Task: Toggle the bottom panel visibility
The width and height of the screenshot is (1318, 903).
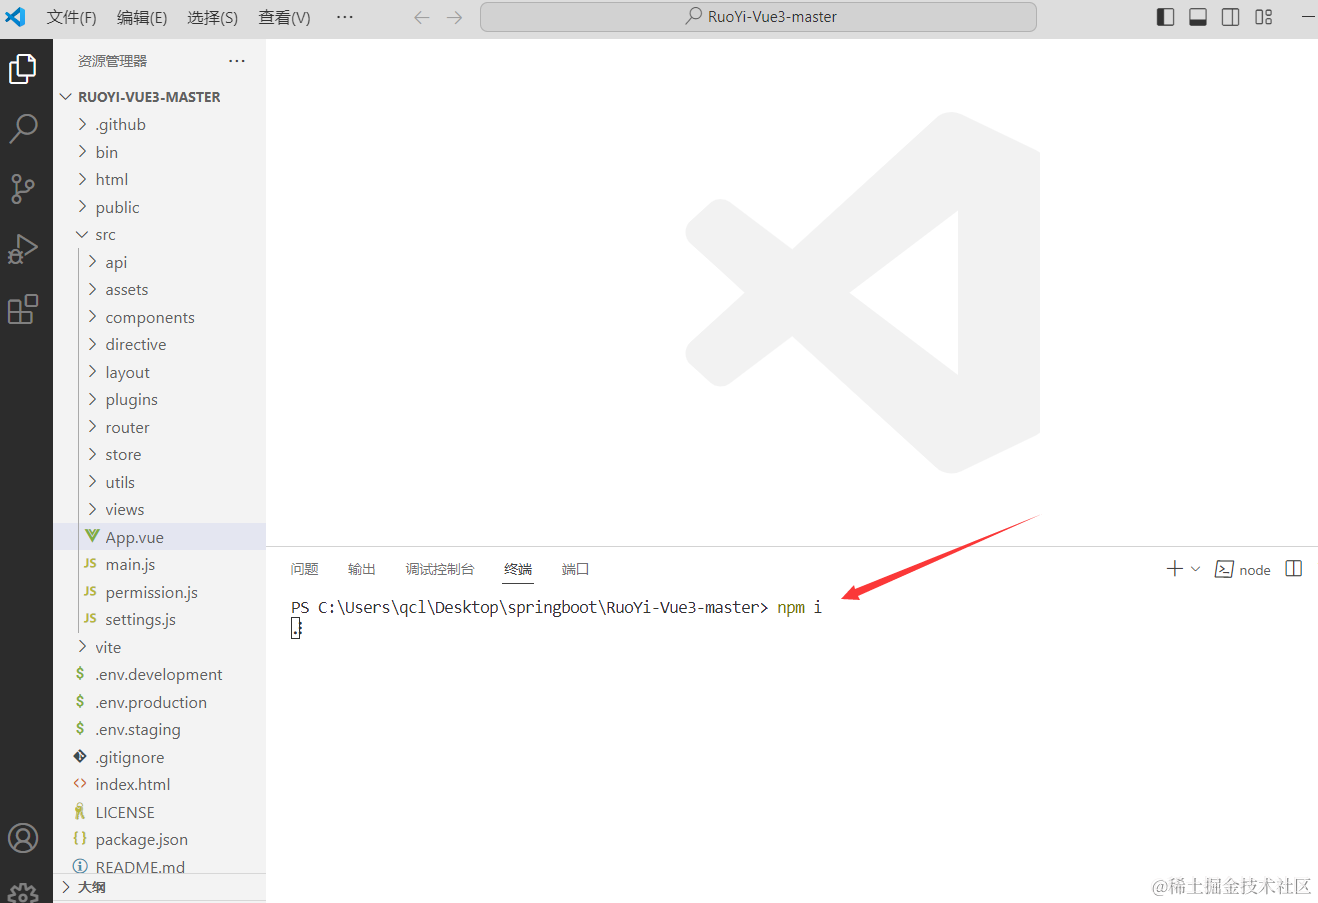Action: (1198, 17)
